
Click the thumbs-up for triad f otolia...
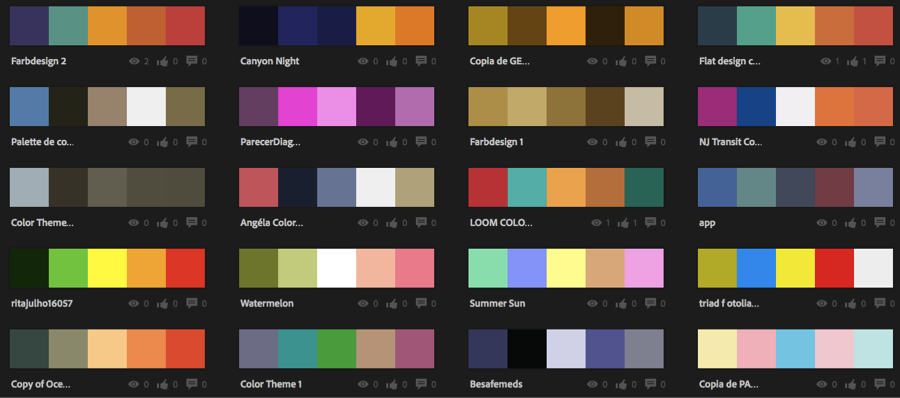[851, 303]
